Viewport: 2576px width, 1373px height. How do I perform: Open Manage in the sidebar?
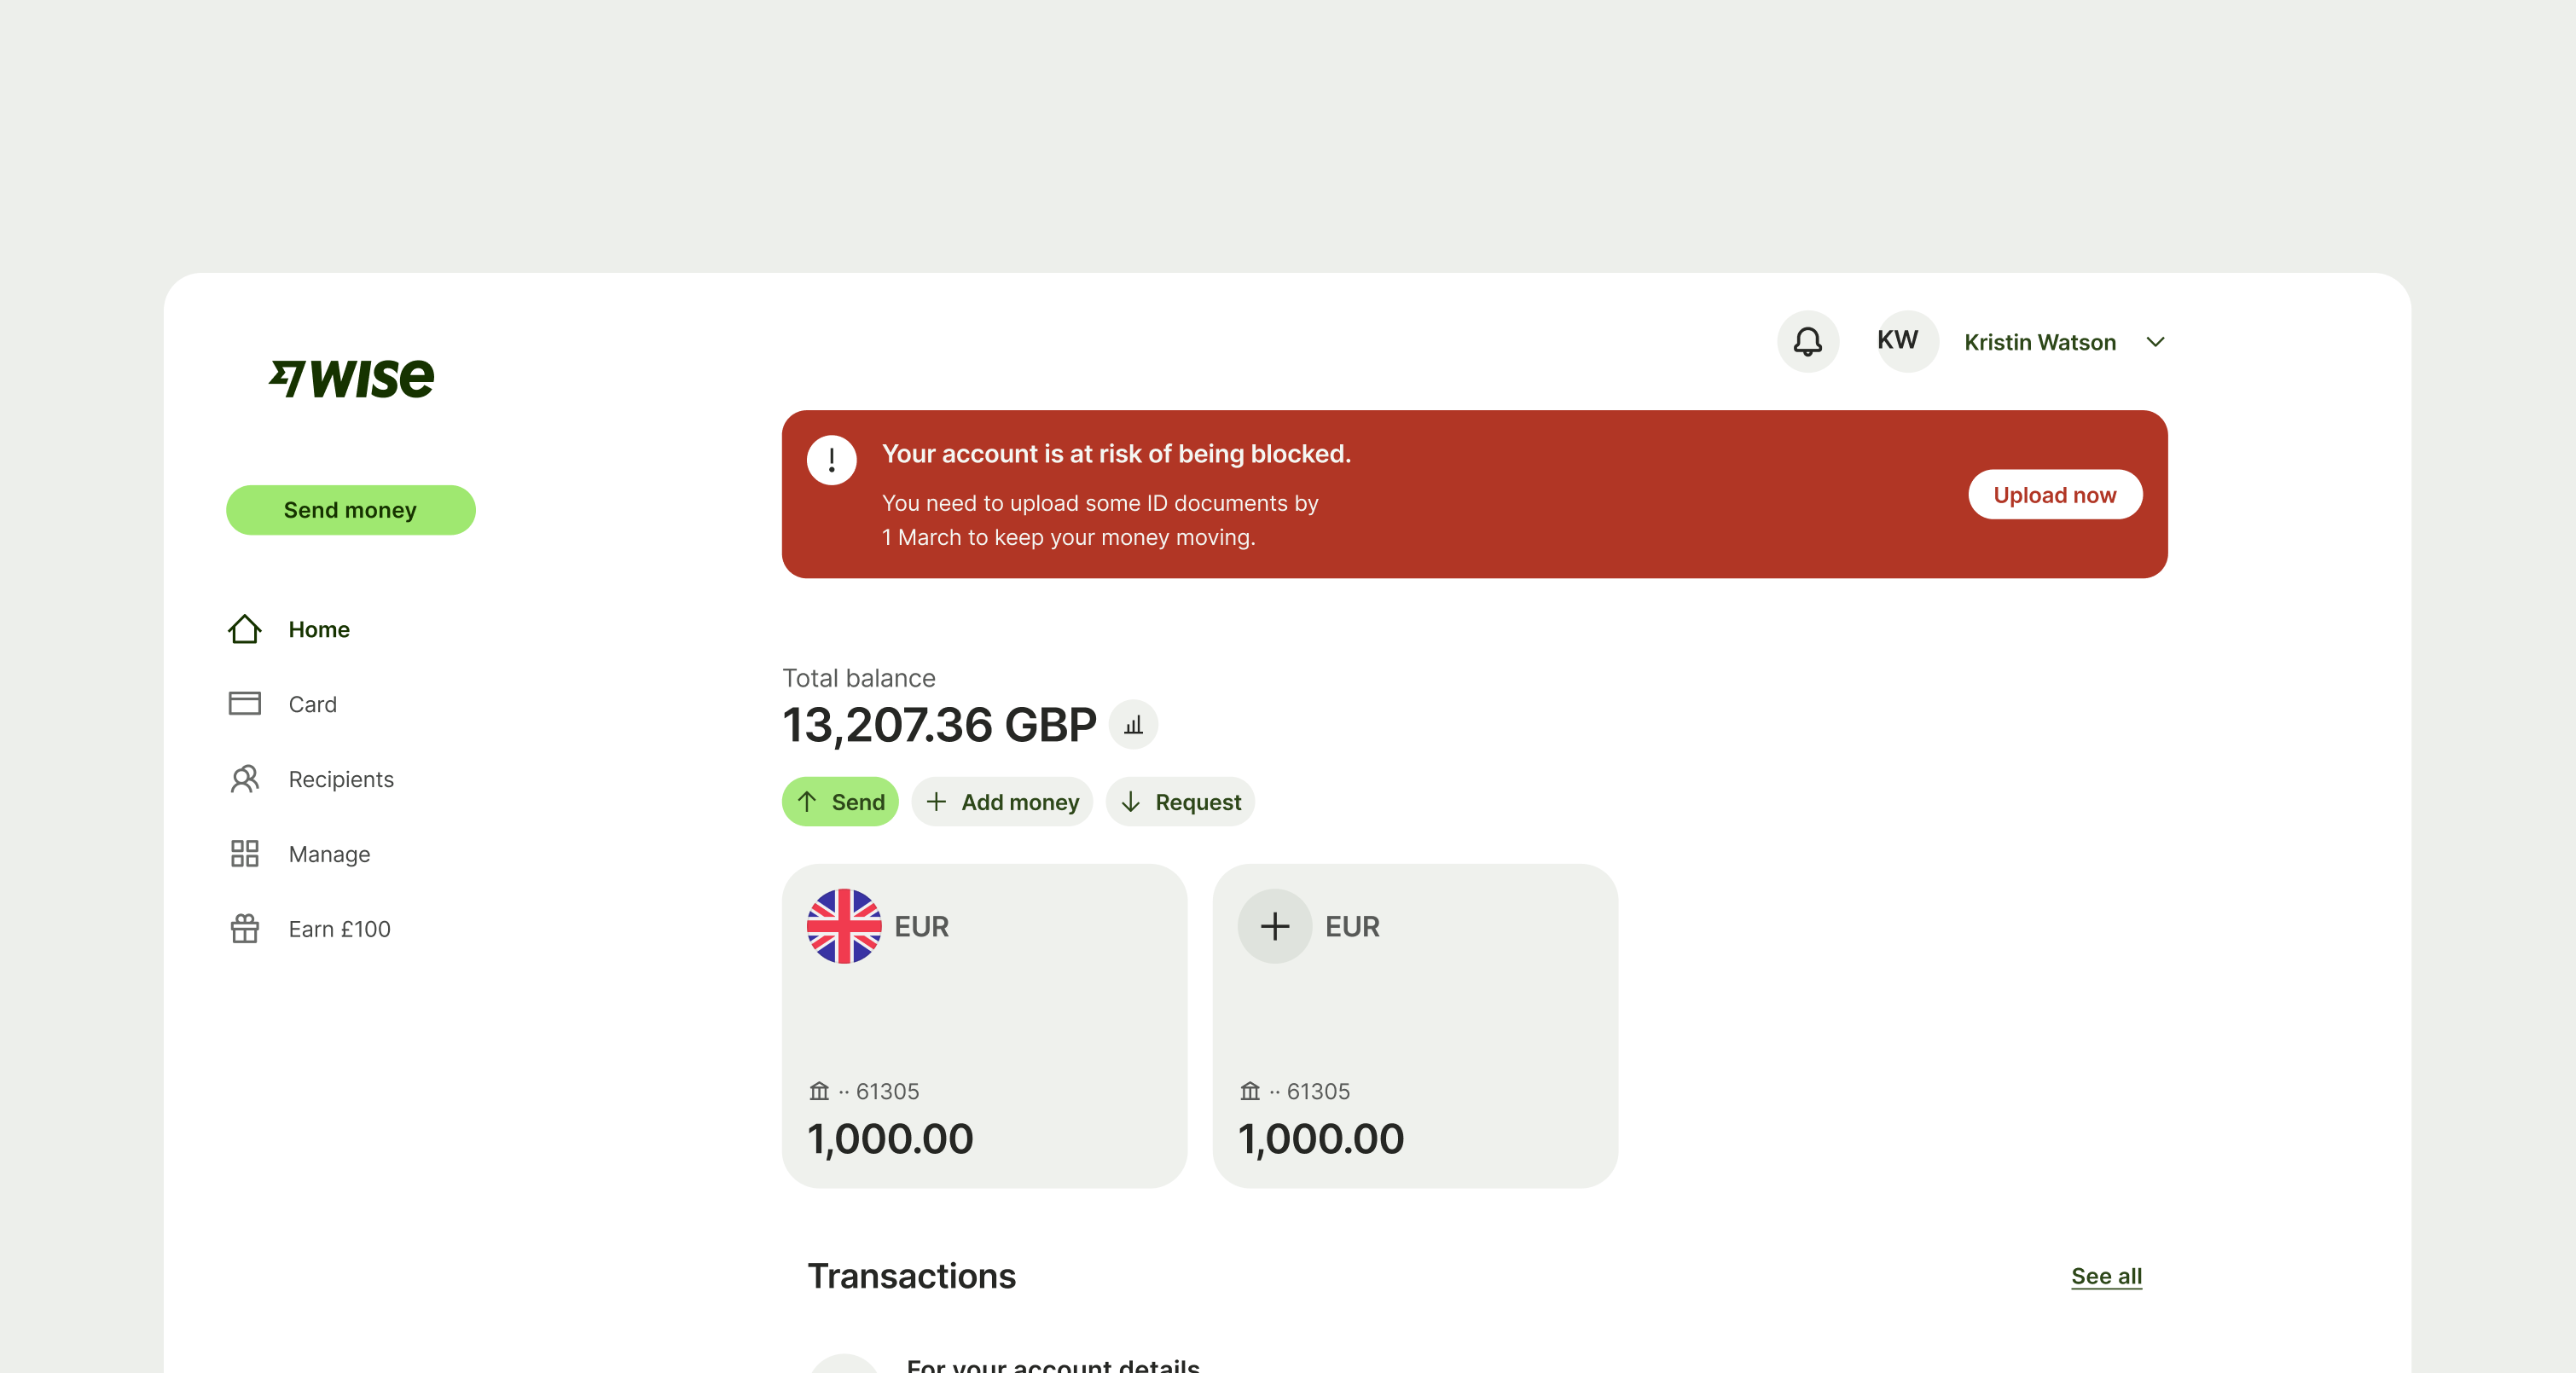[x=329, y=854]
